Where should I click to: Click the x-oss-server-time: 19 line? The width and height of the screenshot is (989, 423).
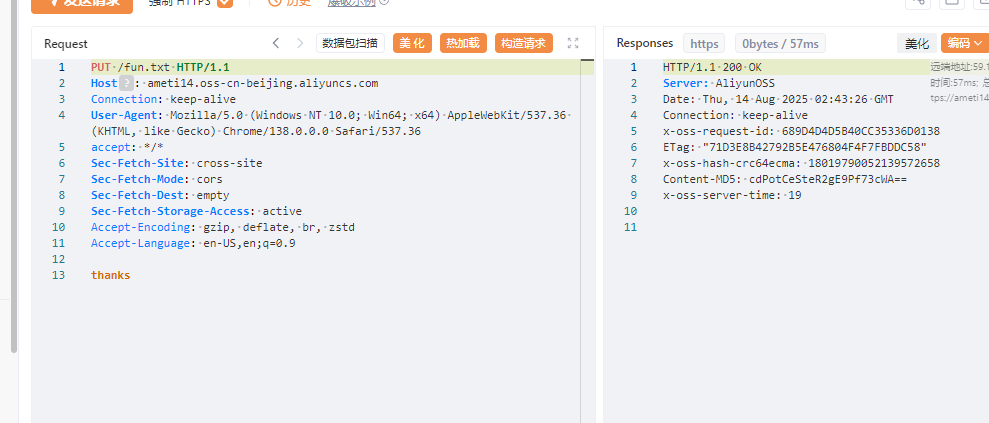(732, 195)
